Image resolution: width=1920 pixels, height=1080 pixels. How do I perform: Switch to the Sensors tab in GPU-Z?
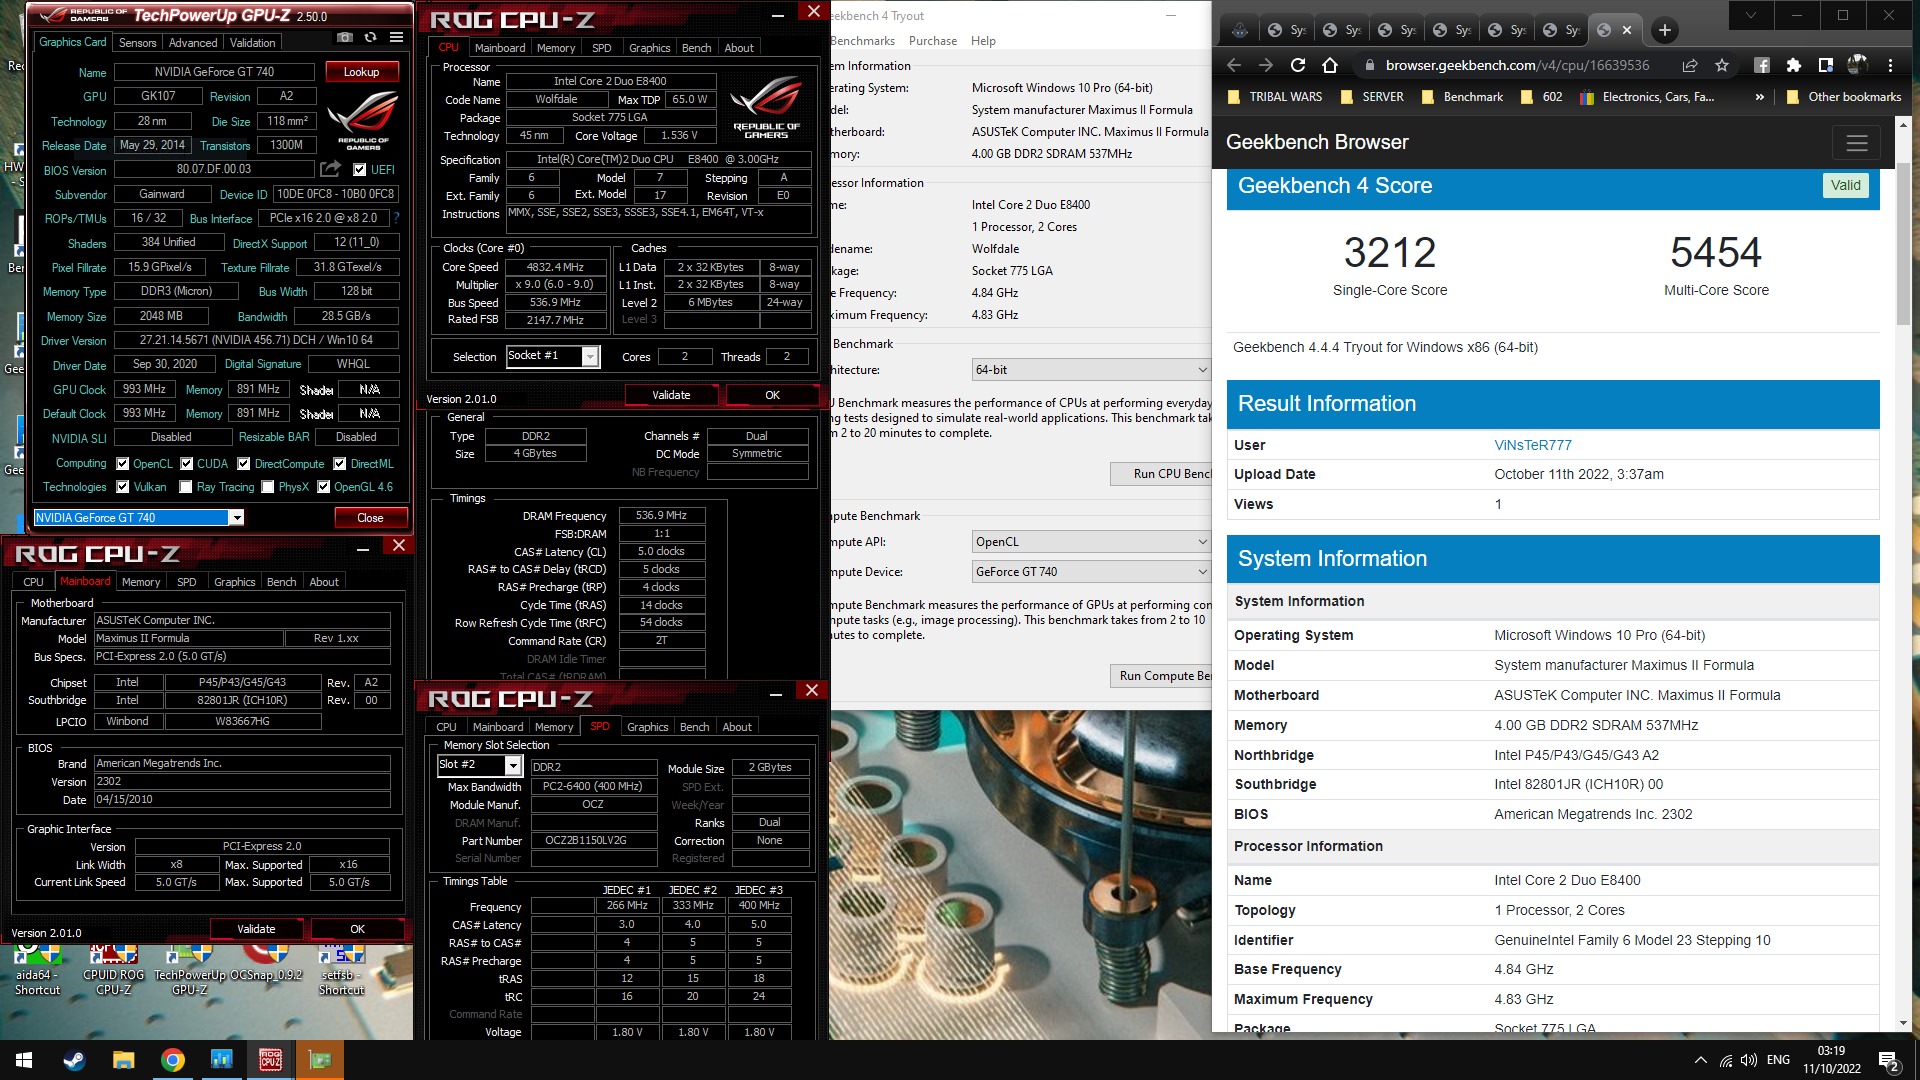pyautogui.click(x=138, y=43)
